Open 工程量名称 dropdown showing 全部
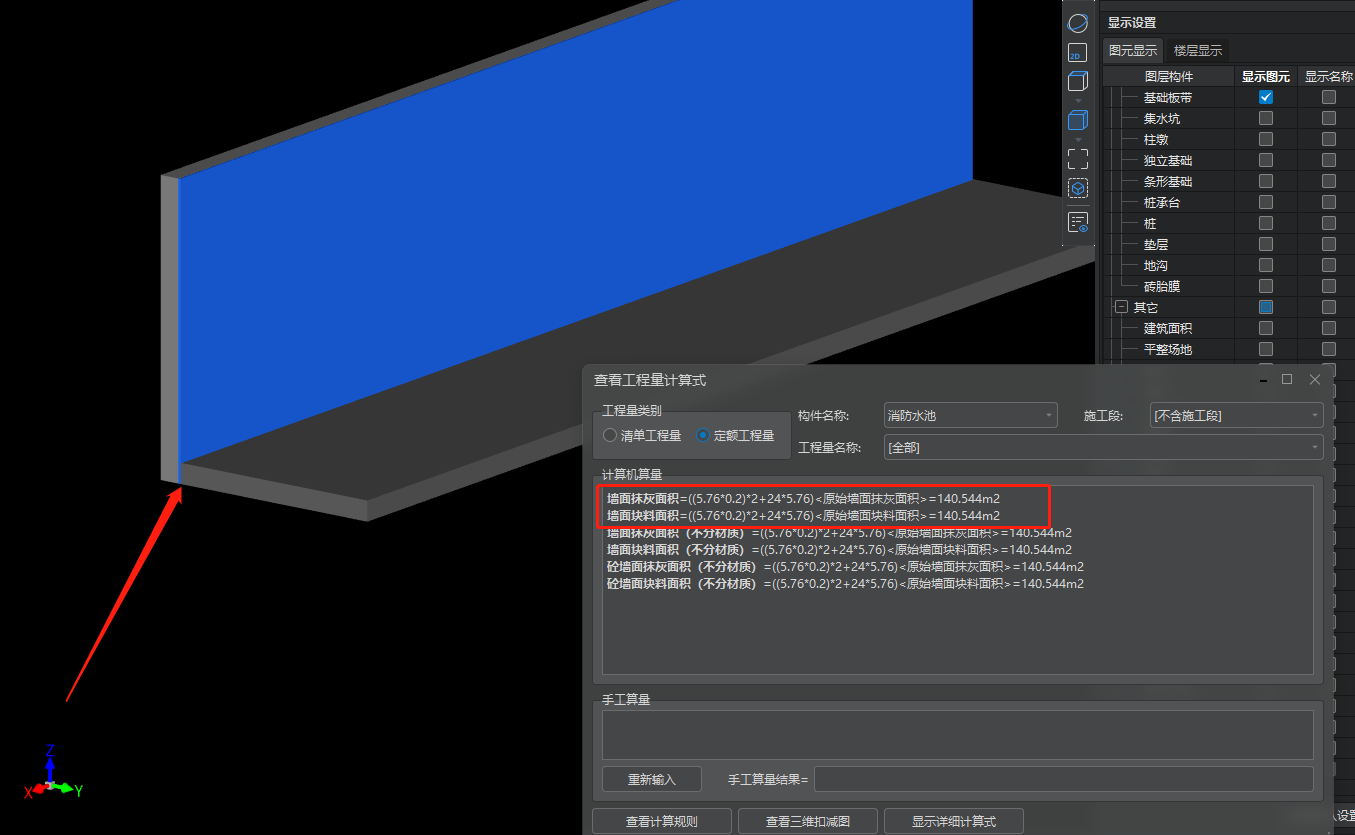The width and height of the screenshot is (1355, 835). coord(1103,447)
